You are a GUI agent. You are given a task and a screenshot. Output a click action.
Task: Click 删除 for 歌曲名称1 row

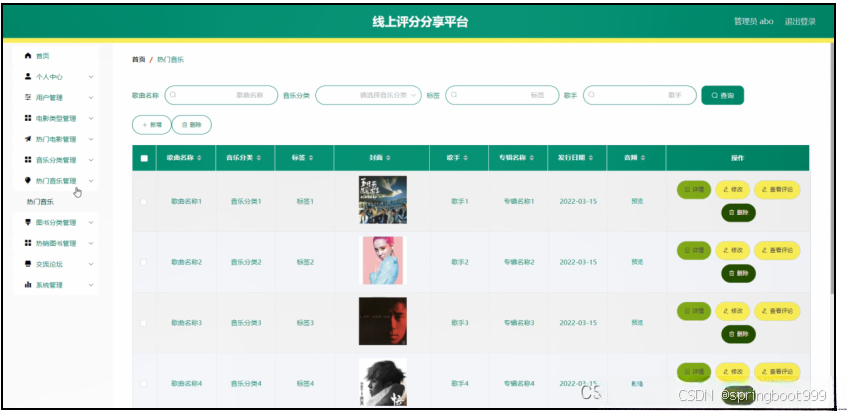(738, 213)
